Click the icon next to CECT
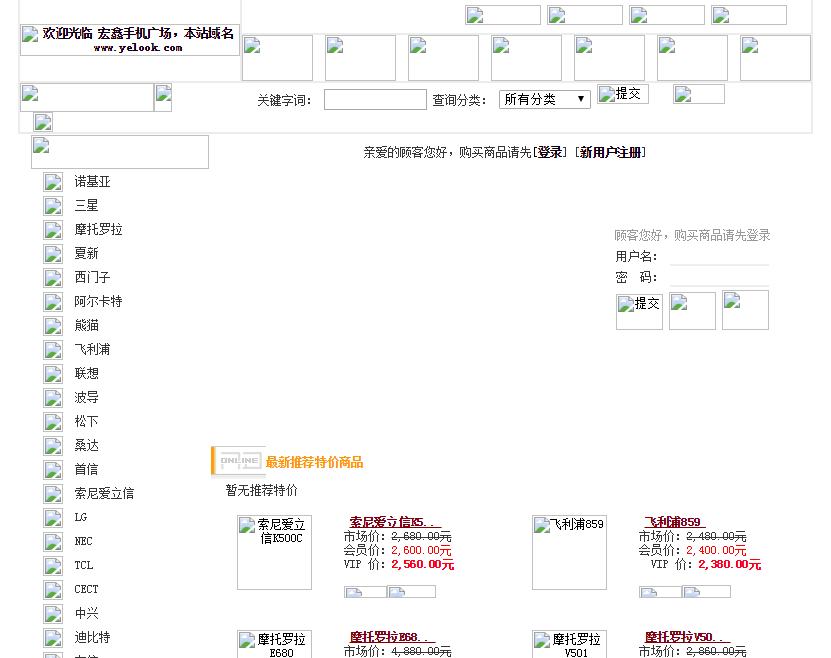This screenshot has height=658, width=831. pyautogui.click(x=53, y=590)
